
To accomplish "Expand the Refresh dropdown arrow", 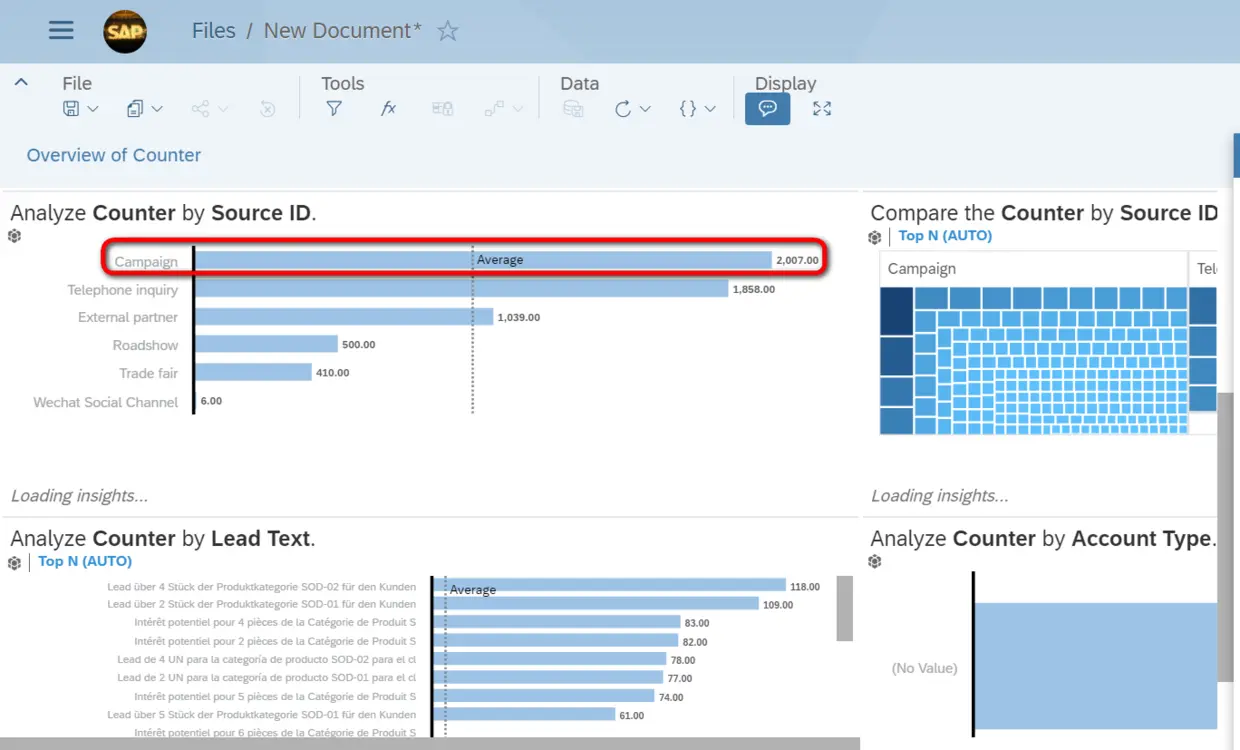I will tap(645, 109).
